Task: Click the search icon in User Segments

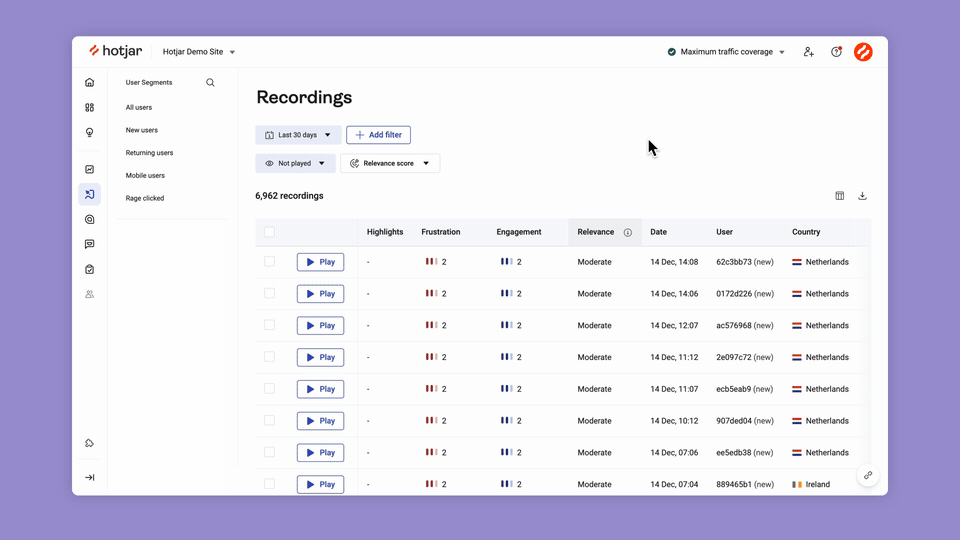Action: click(x=210, y=83)
